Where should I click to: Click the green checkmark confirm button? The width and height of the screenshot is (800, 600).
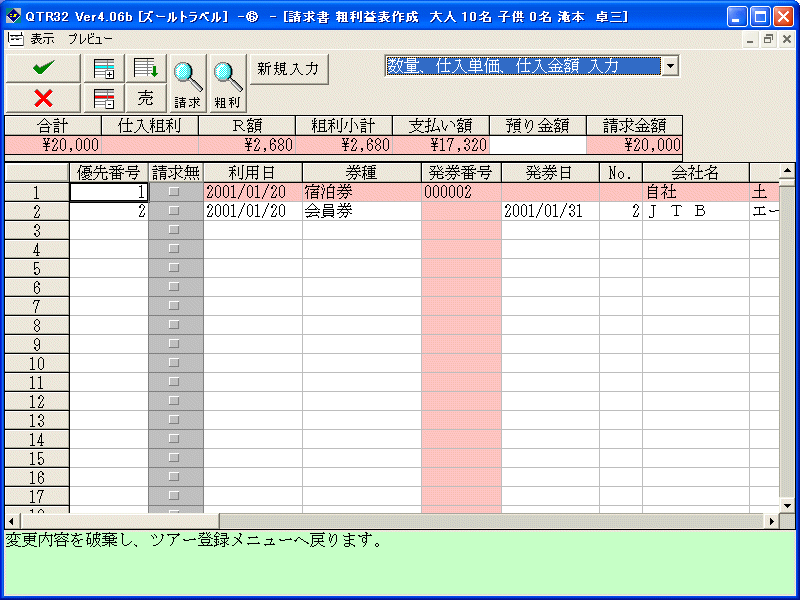coord(42,68)
